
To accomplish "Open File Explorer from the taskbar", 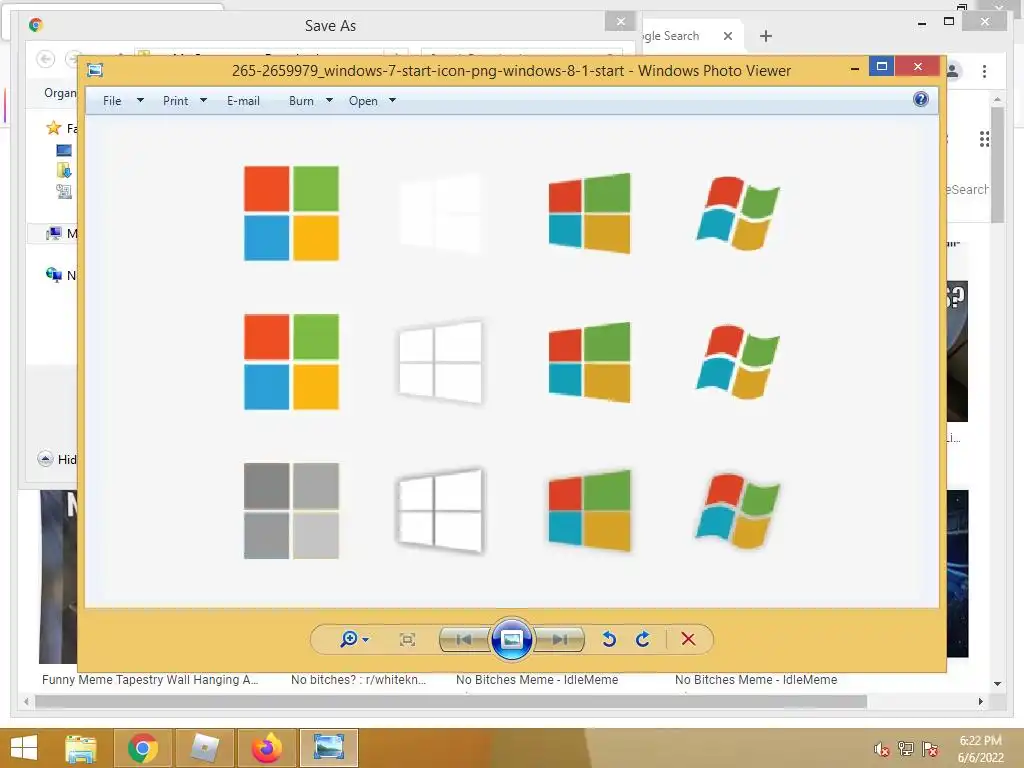I will pyautogui.click(x=80, y=748).
